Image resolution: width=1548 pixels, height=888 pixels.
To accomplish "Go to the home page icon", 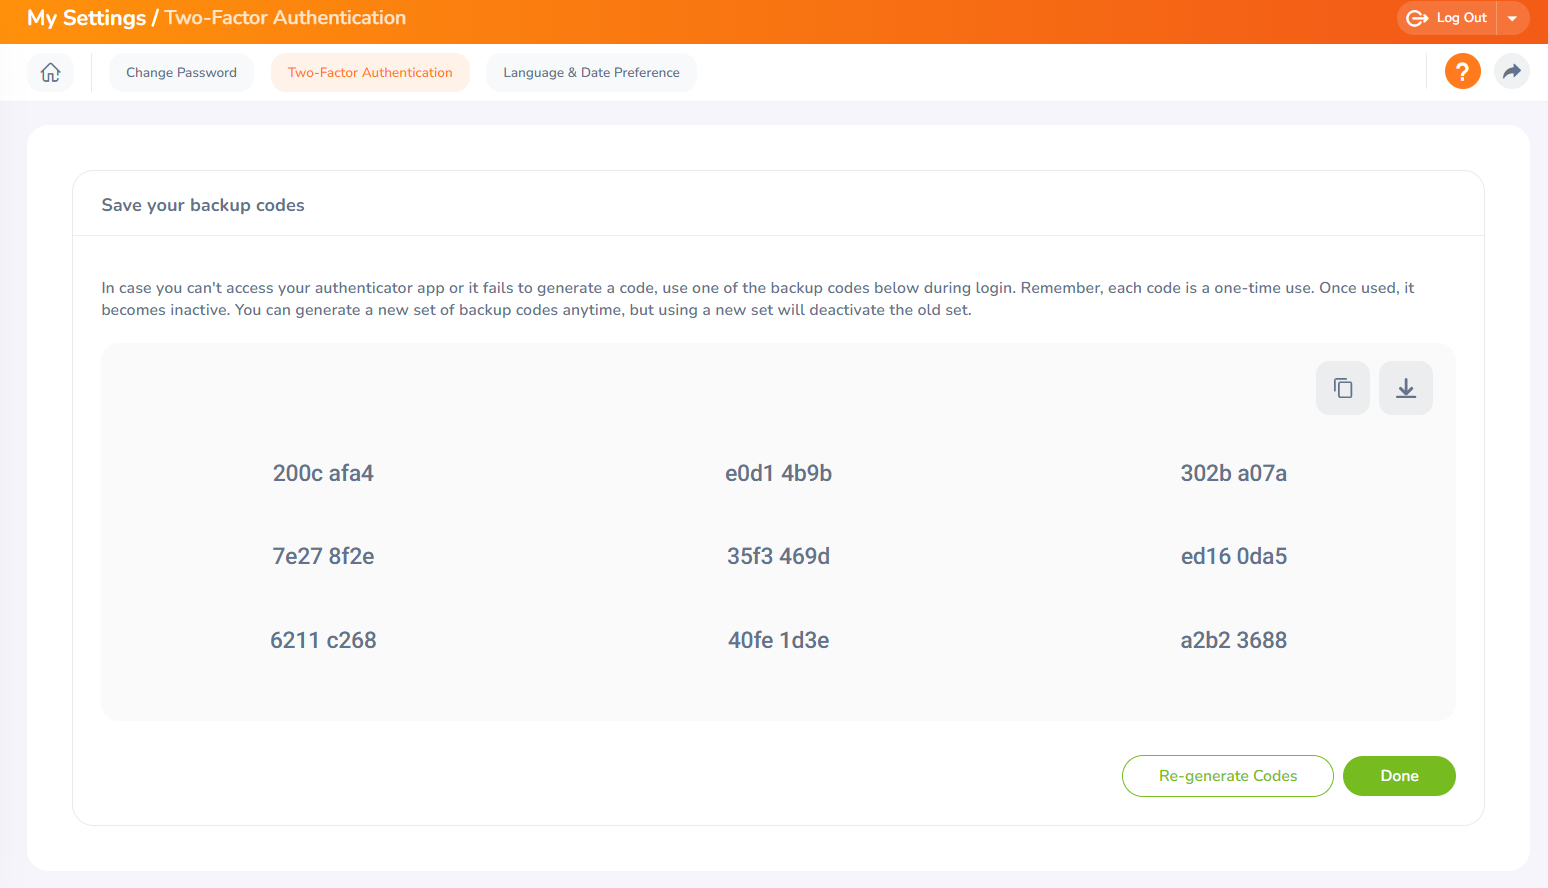I will (50, 72).
